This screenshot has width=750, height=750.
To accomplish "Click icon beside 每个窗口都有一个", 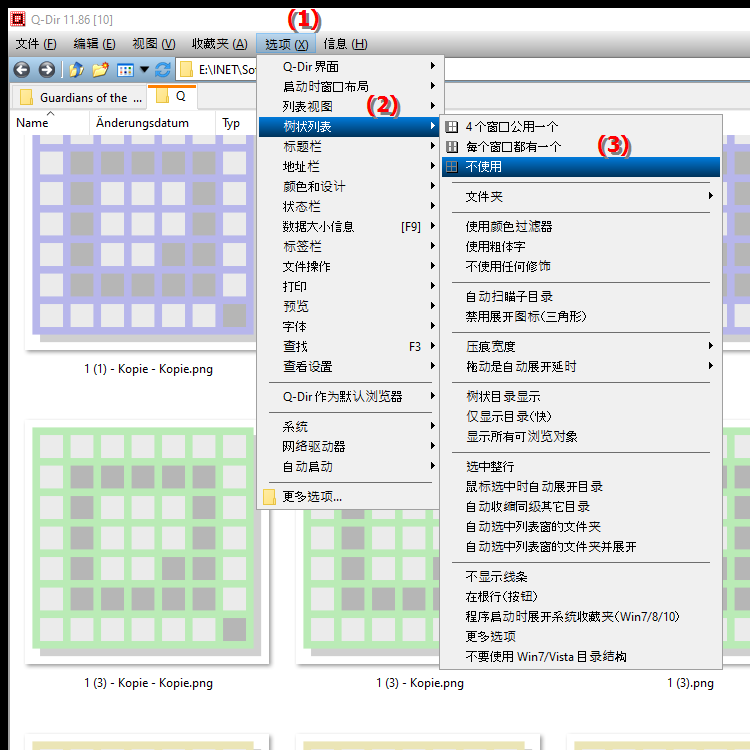I will (x=452, y=147).
